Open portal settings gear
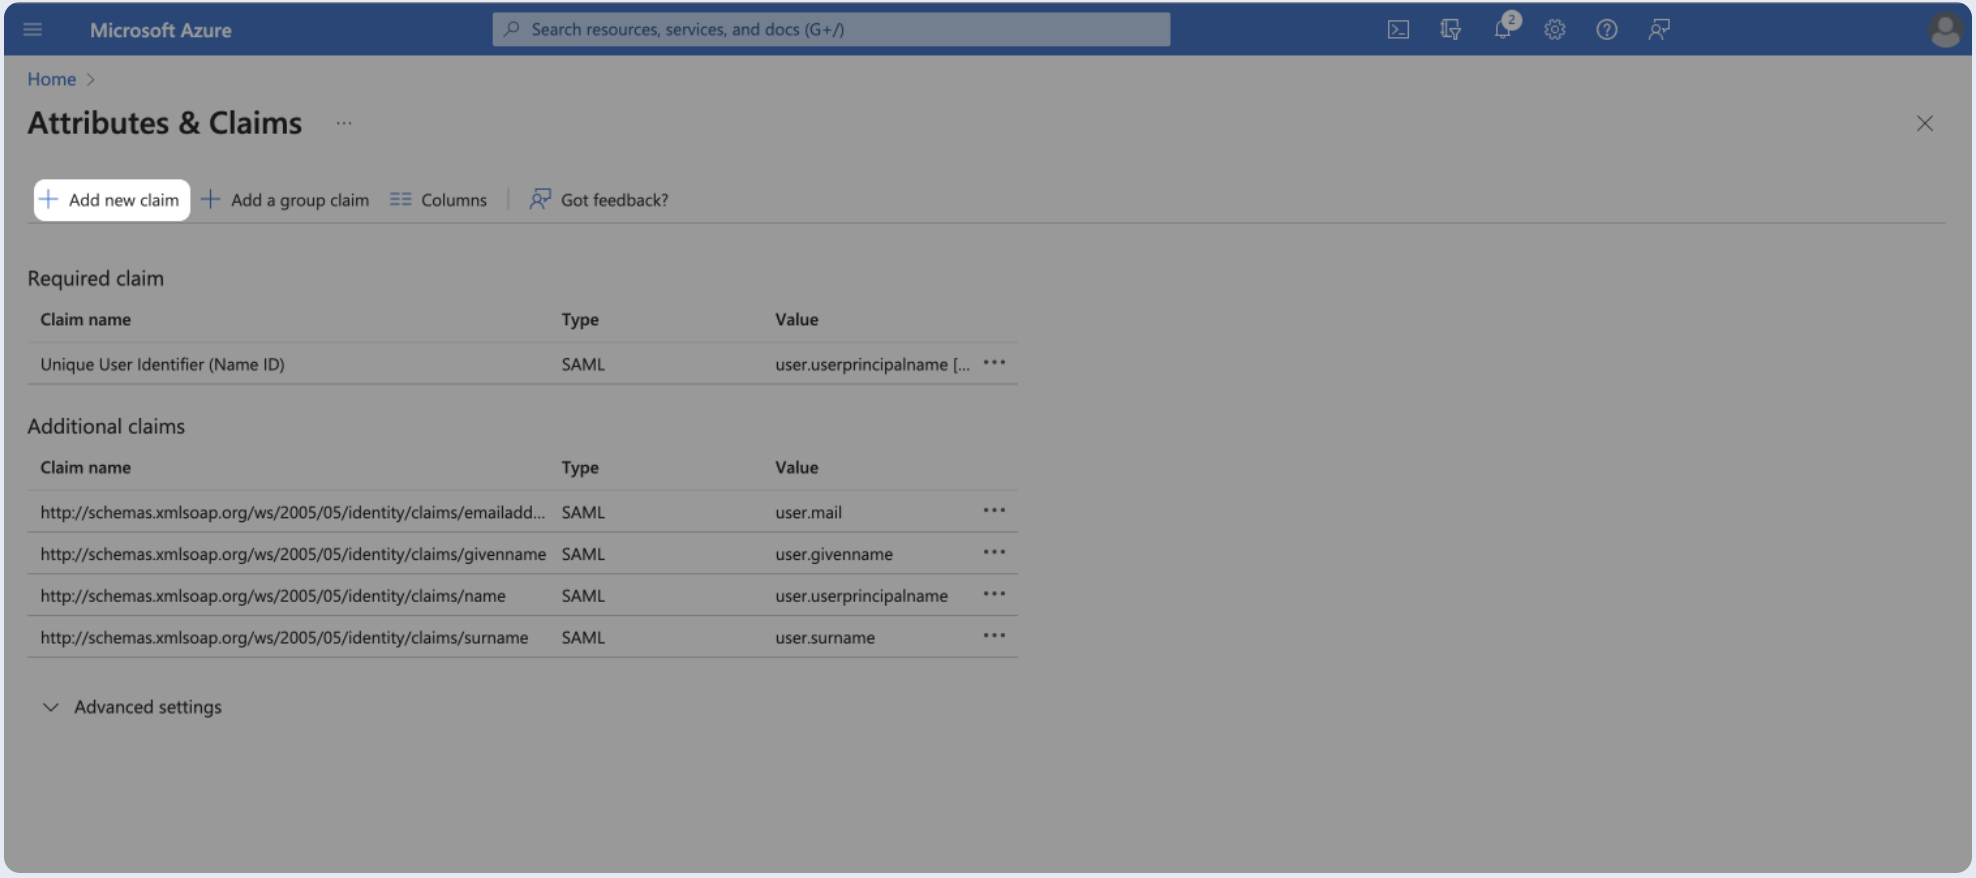The image size is (1976, 878). click(1554, 30)
